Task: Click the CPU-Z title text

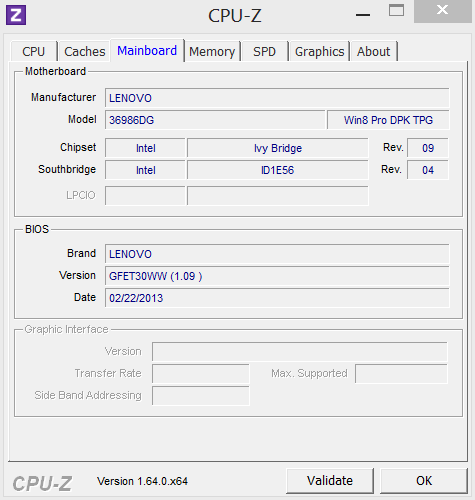Action: coord(235,15)
